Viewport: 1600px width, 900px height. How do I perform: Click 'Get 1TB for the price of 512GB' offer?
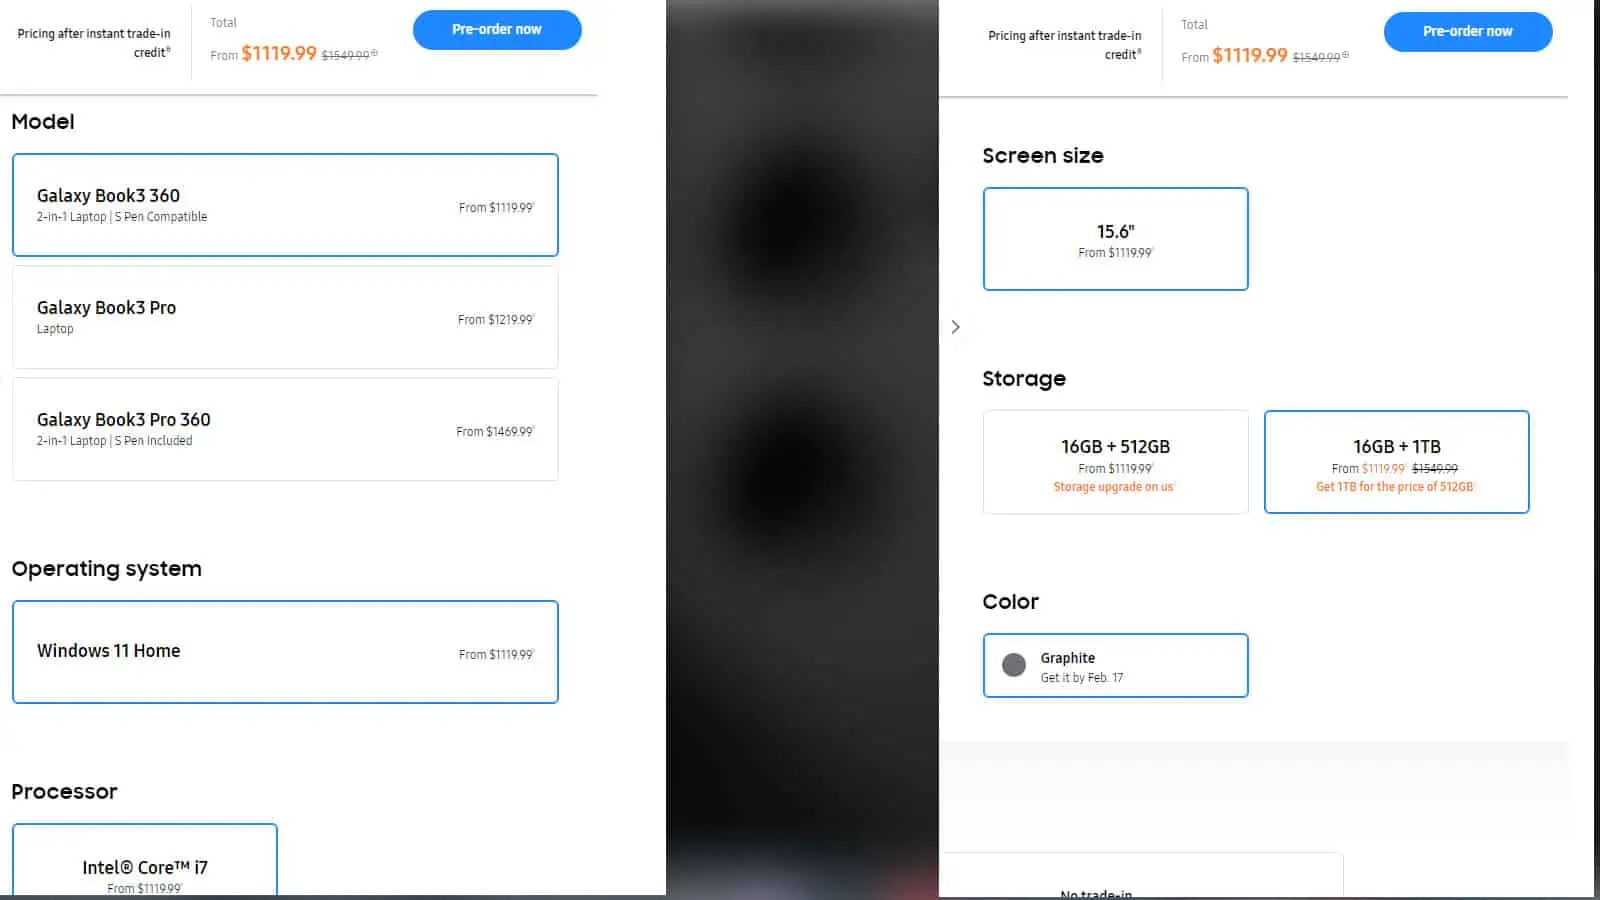click(1395, 487)
